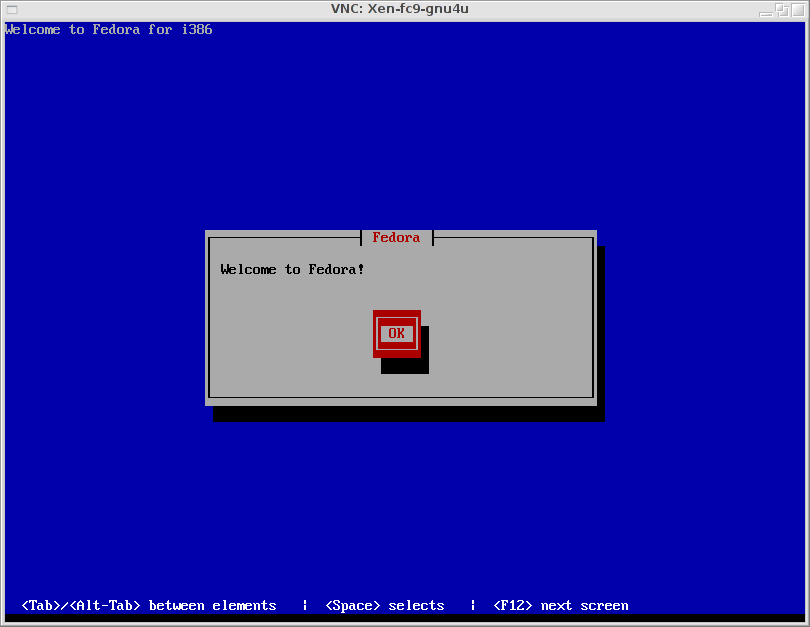Click the 'Welcome to Fedora!' message text

point(292,270)
